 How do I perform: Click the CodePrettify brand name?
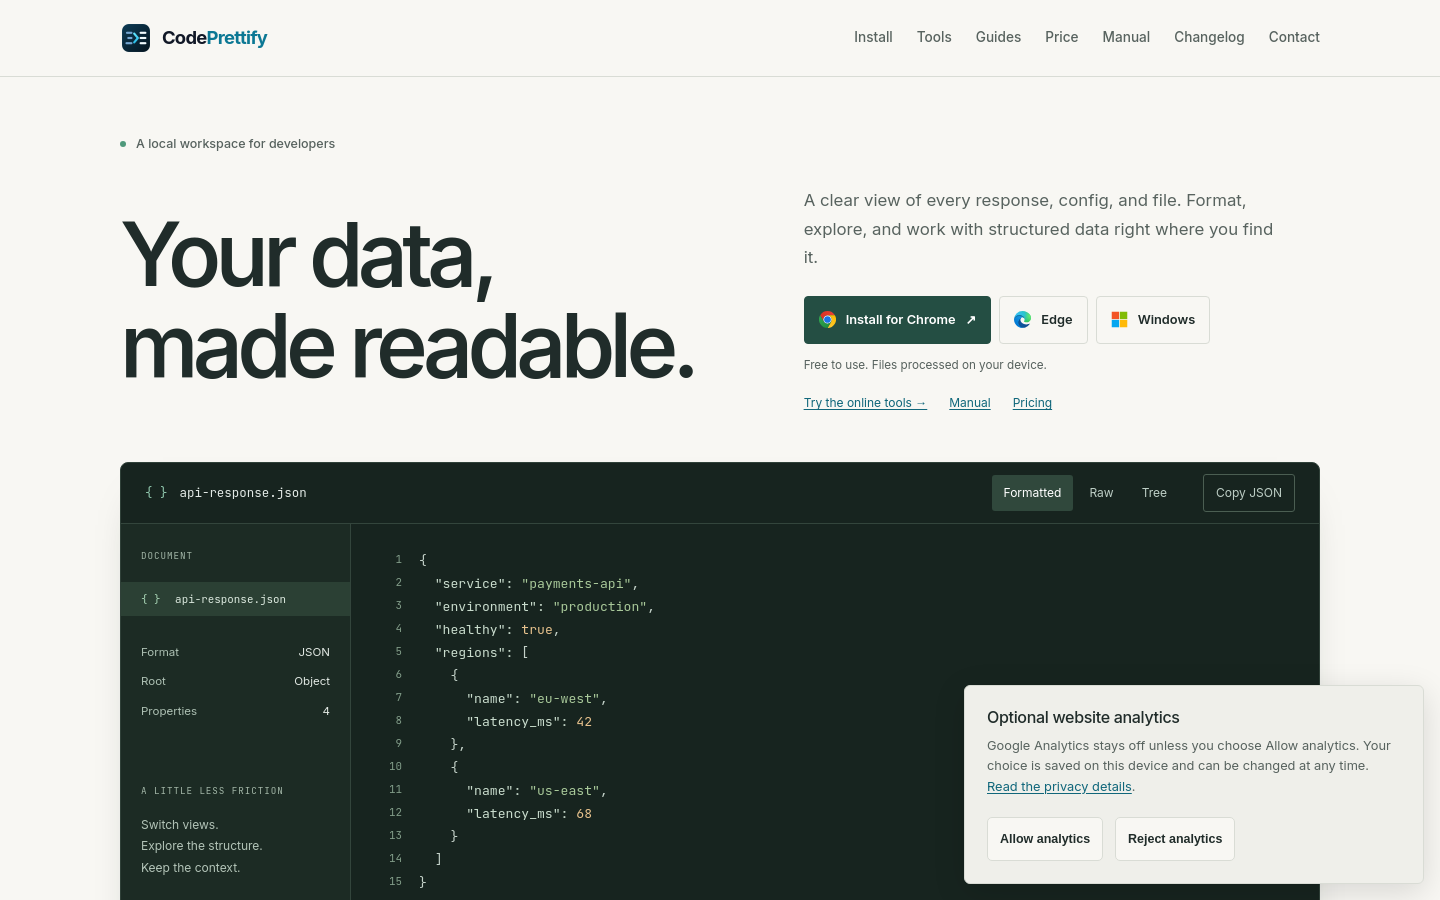[x=214, y=38]
